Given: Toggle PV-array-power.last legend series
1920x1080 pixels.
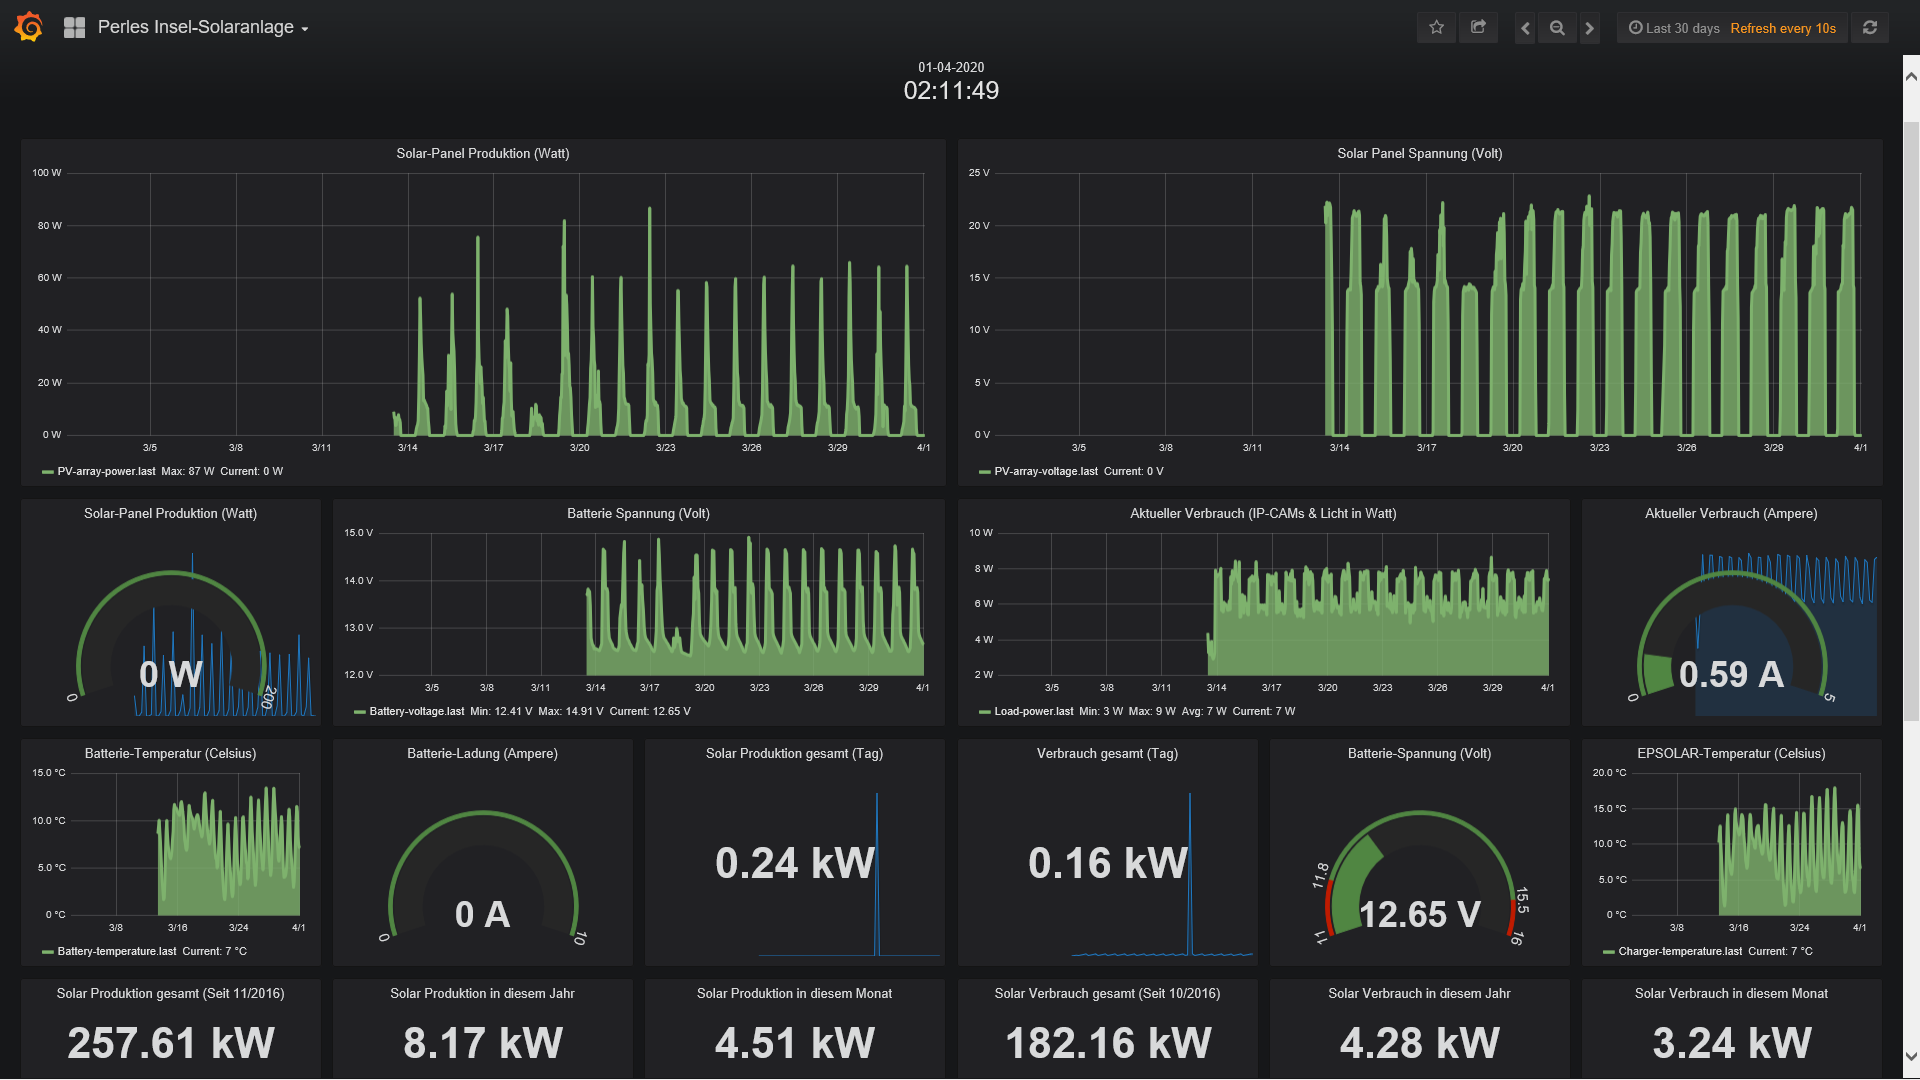Looking at the screenshot, I should coord(106,472).
